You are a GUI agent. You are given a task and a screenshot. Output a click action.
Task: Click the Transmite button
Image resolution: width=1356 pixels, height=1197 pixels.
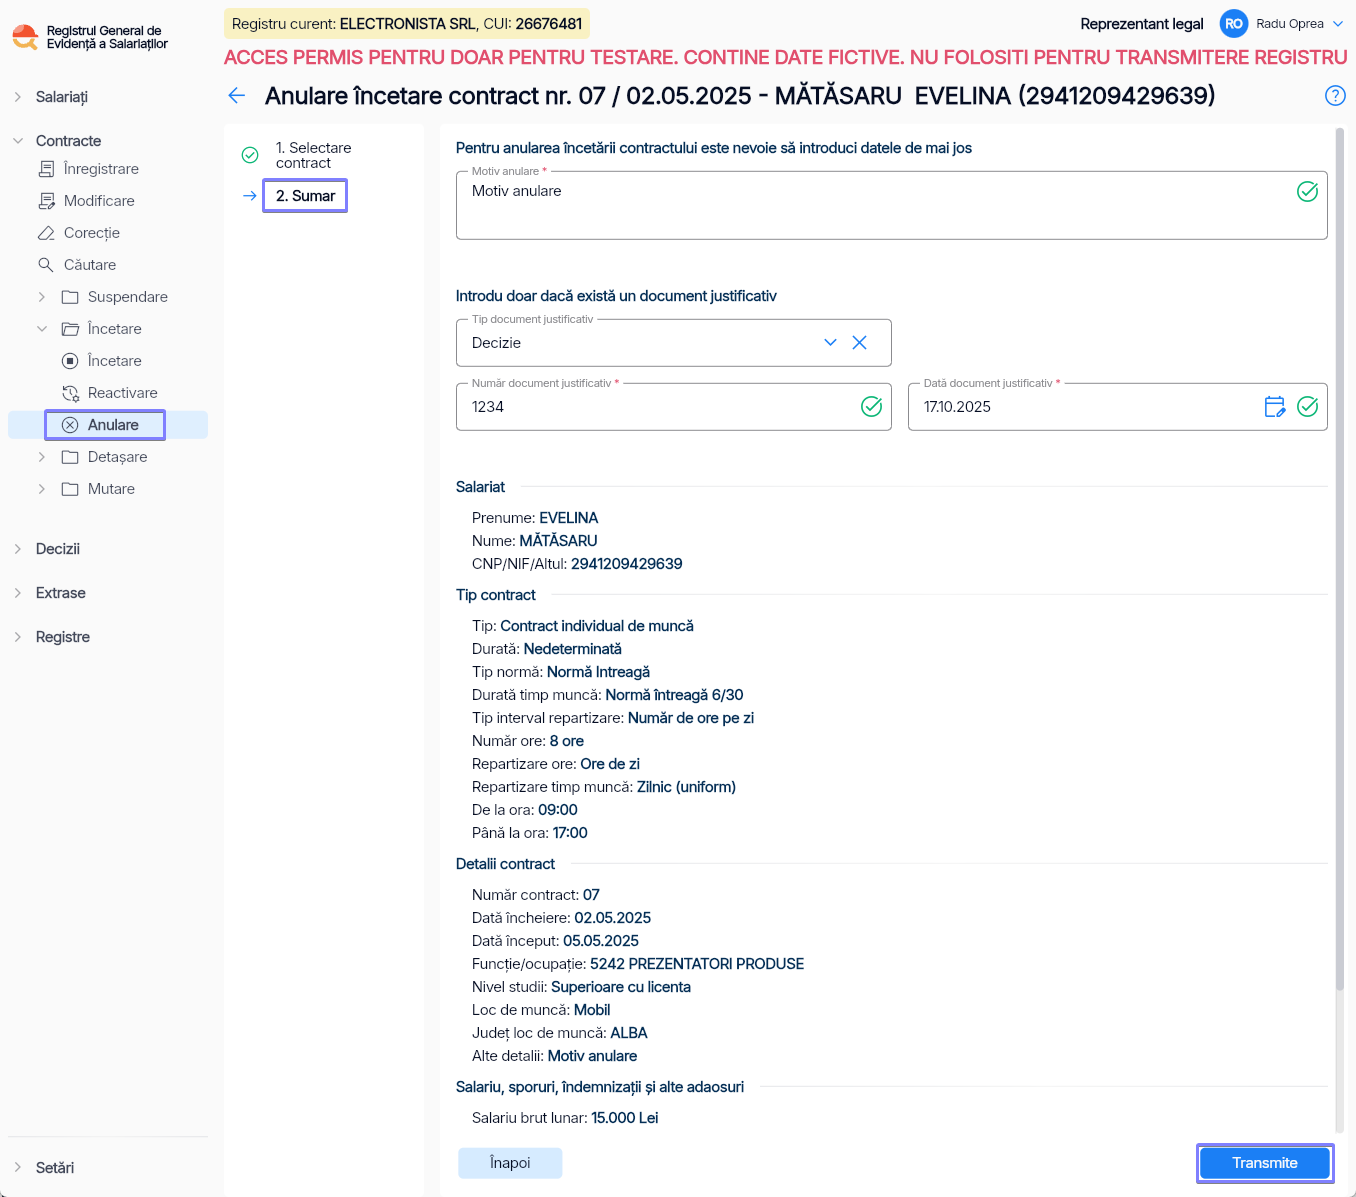pos(1265,1163)
